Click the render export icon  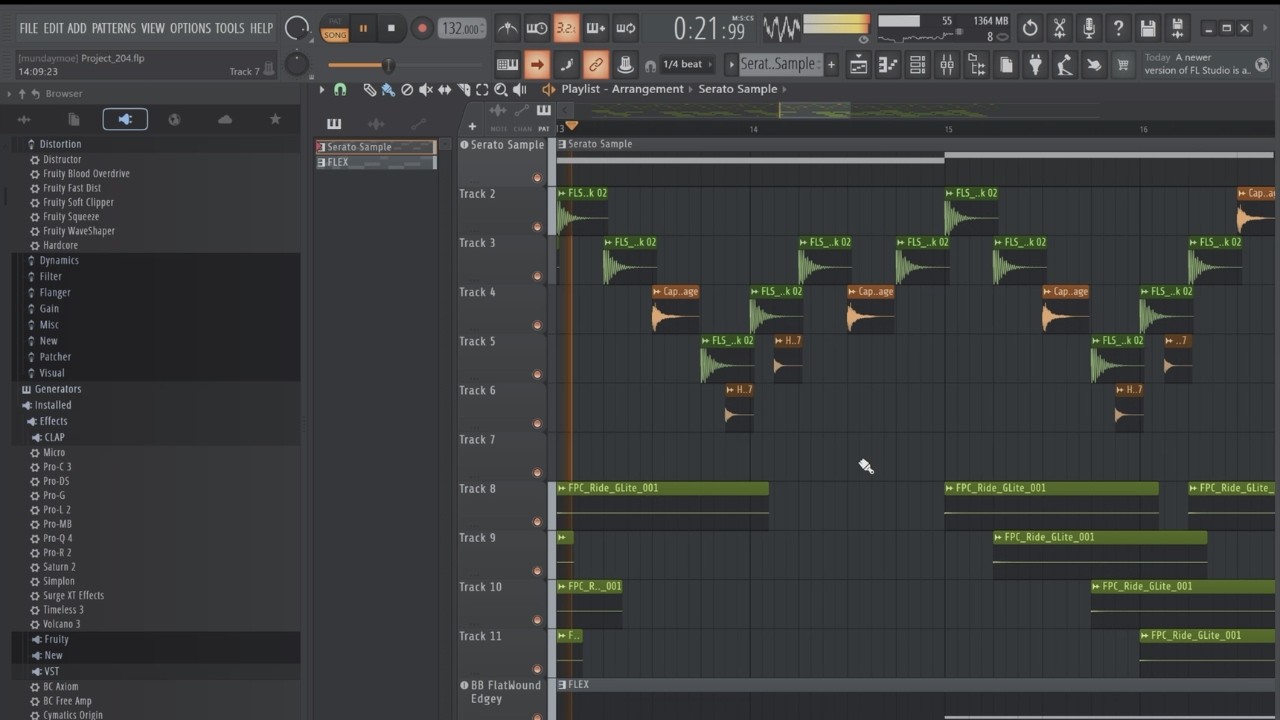click(1178, 28)
